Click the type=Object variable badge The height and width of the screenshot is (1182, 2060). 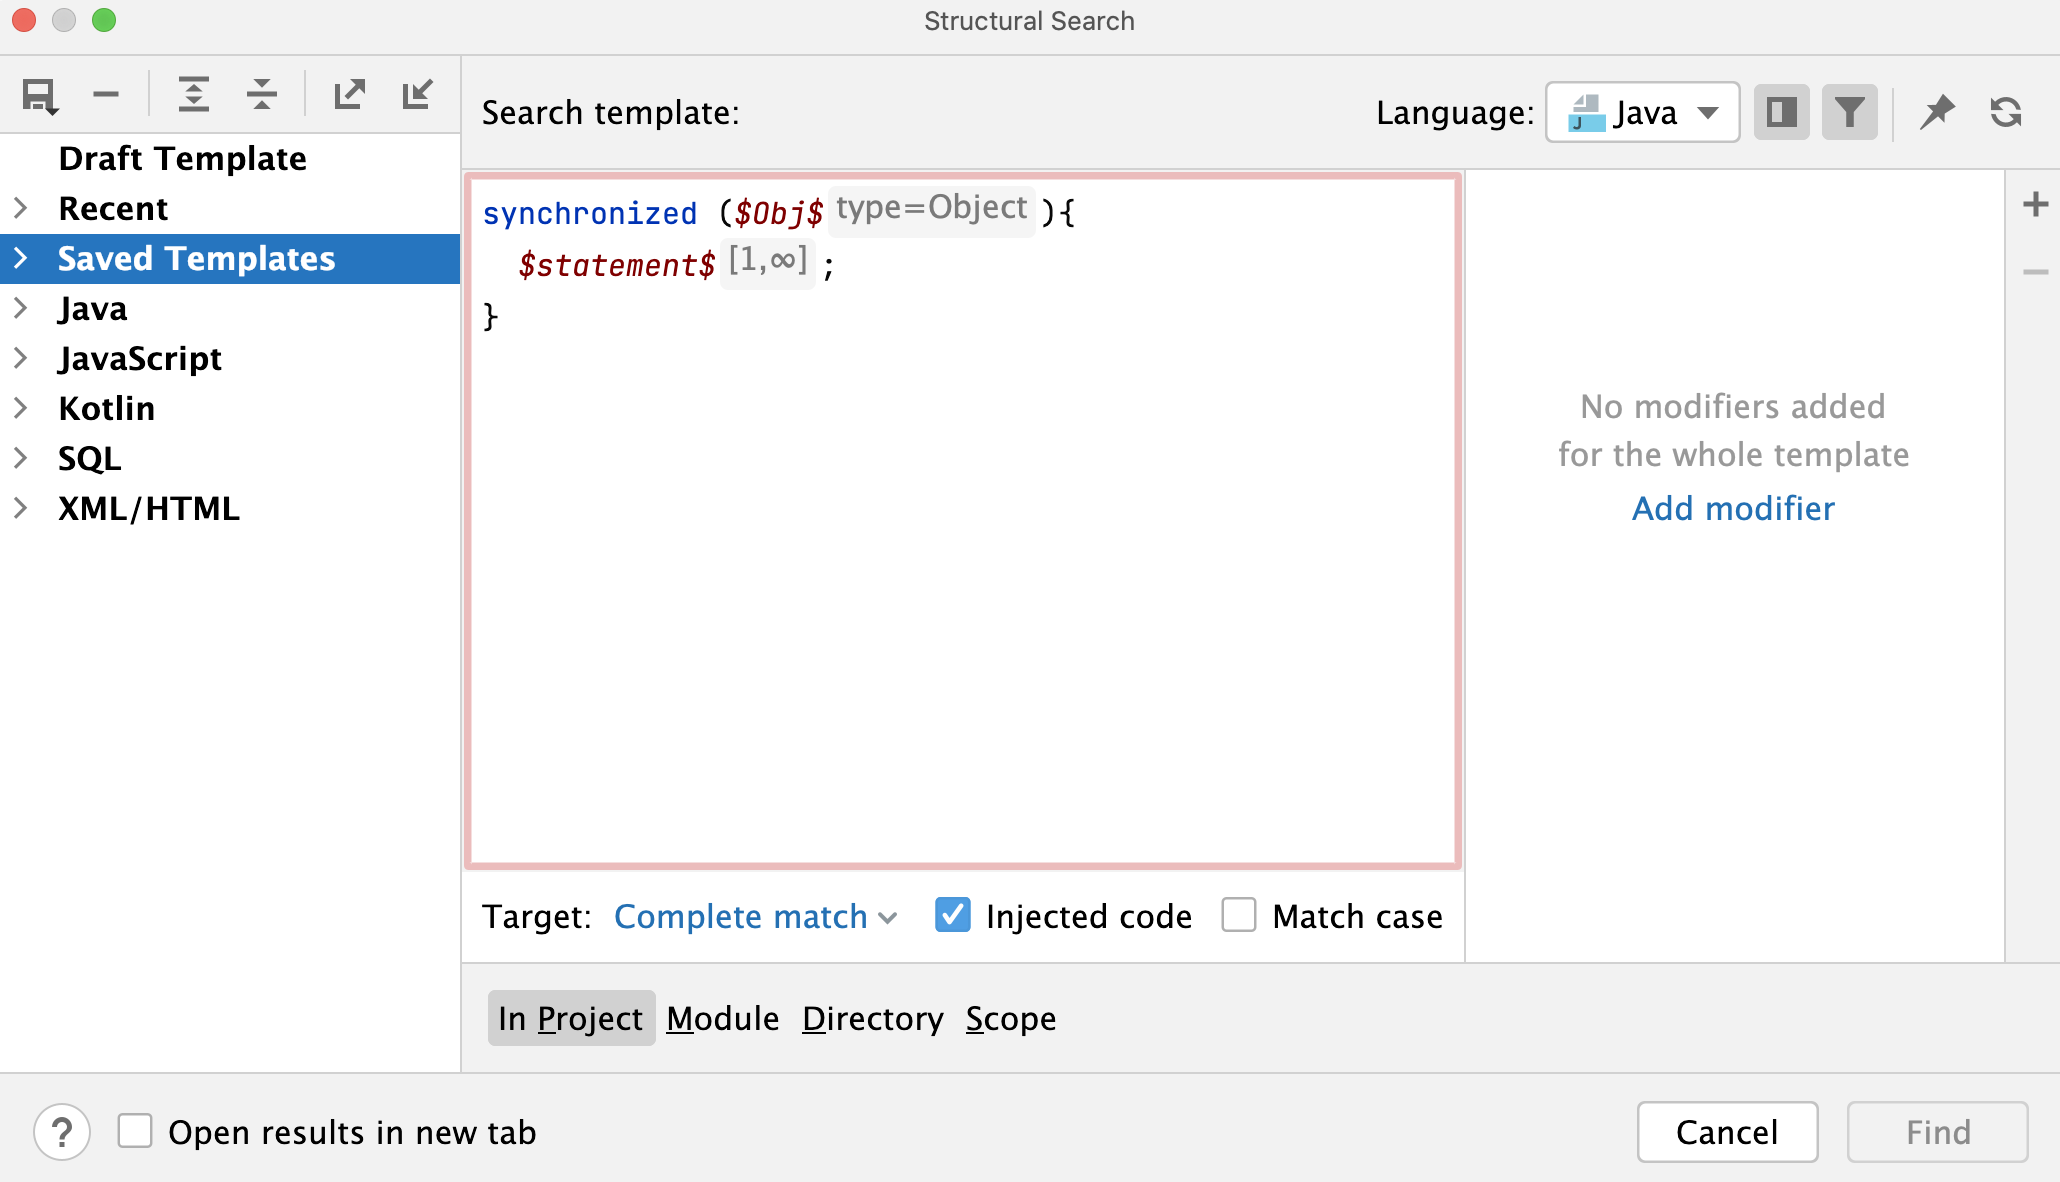[929, 208]
